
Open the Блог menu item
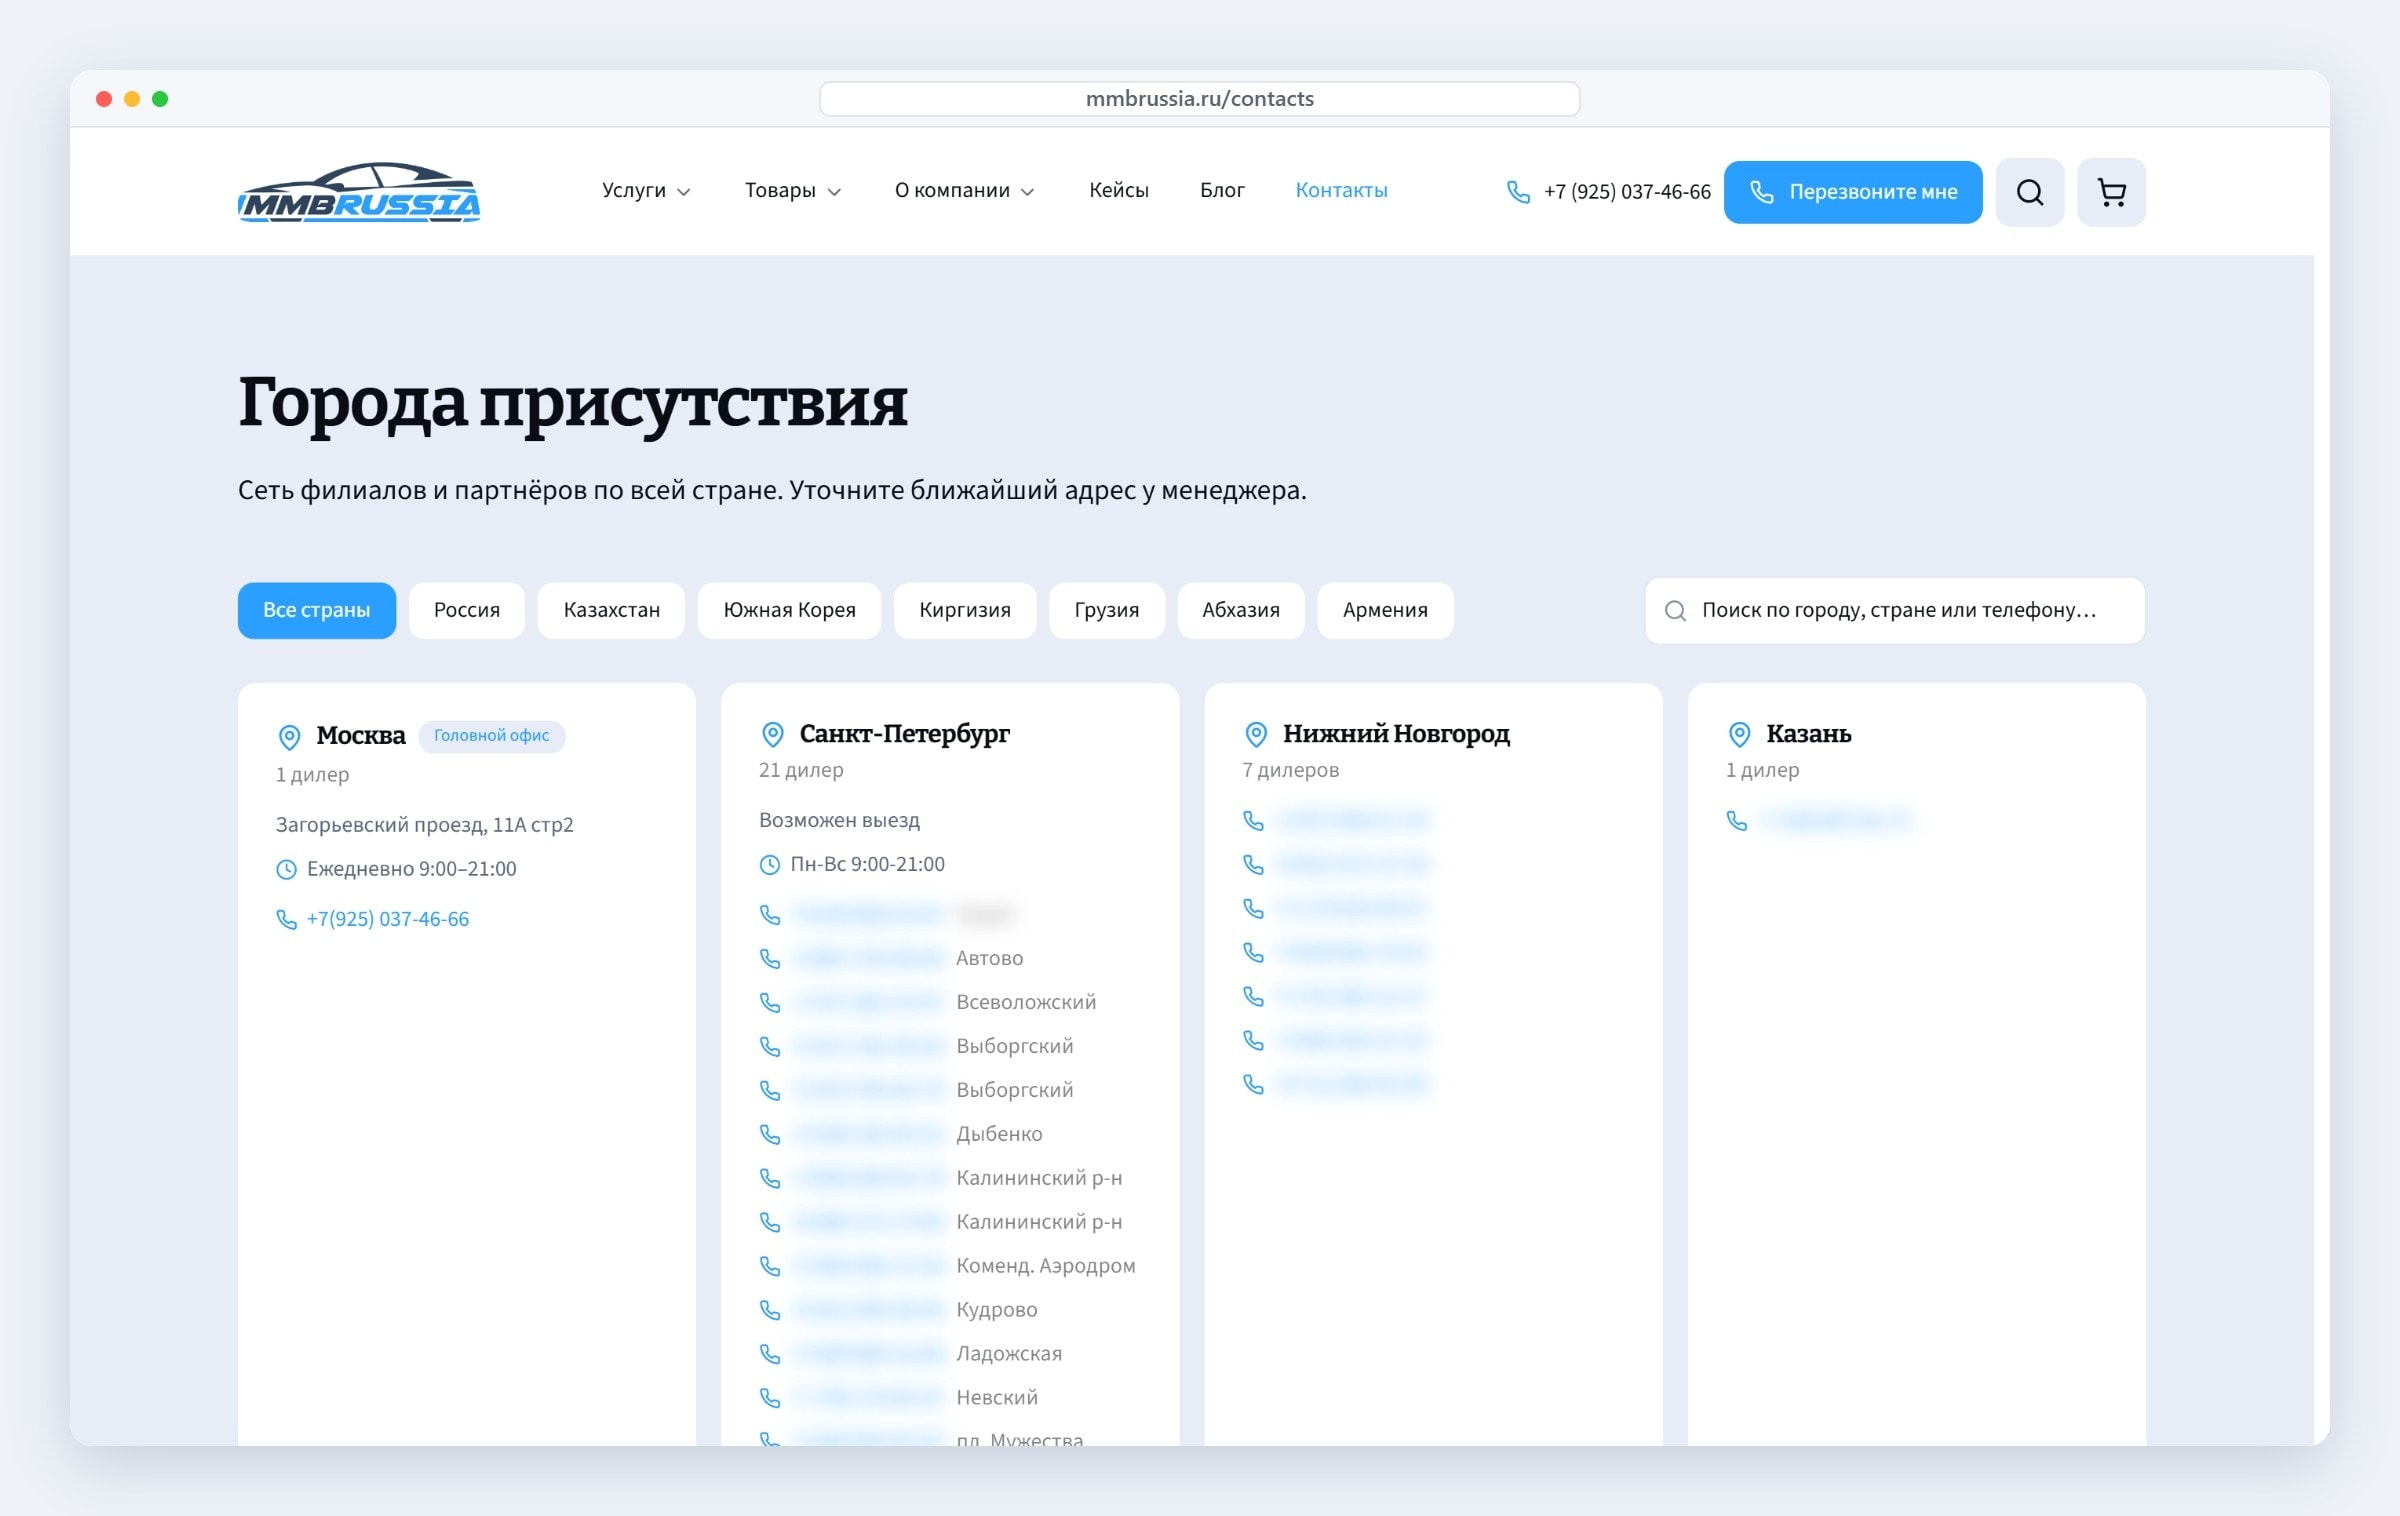click(x=1222, y=191)
